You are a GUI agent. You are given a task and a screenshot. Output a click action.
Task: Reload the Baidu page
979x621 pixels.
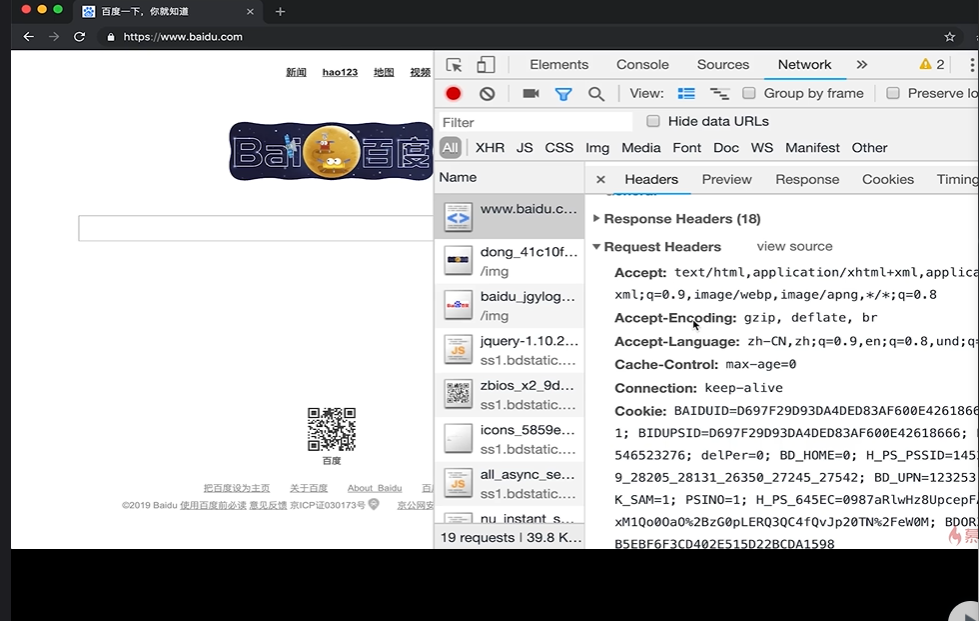pos(79,37)
